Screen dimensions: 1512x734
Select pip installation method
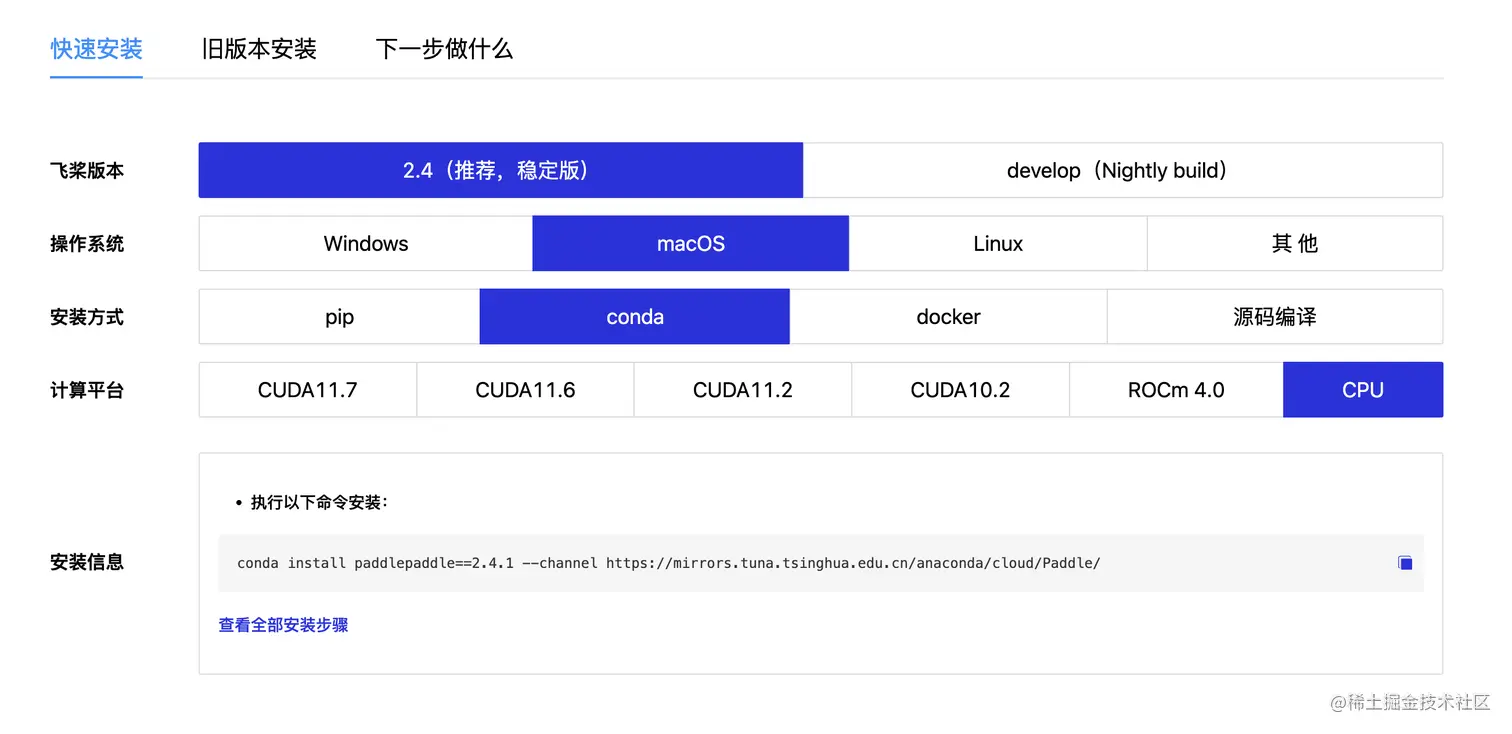coord(340,317)
